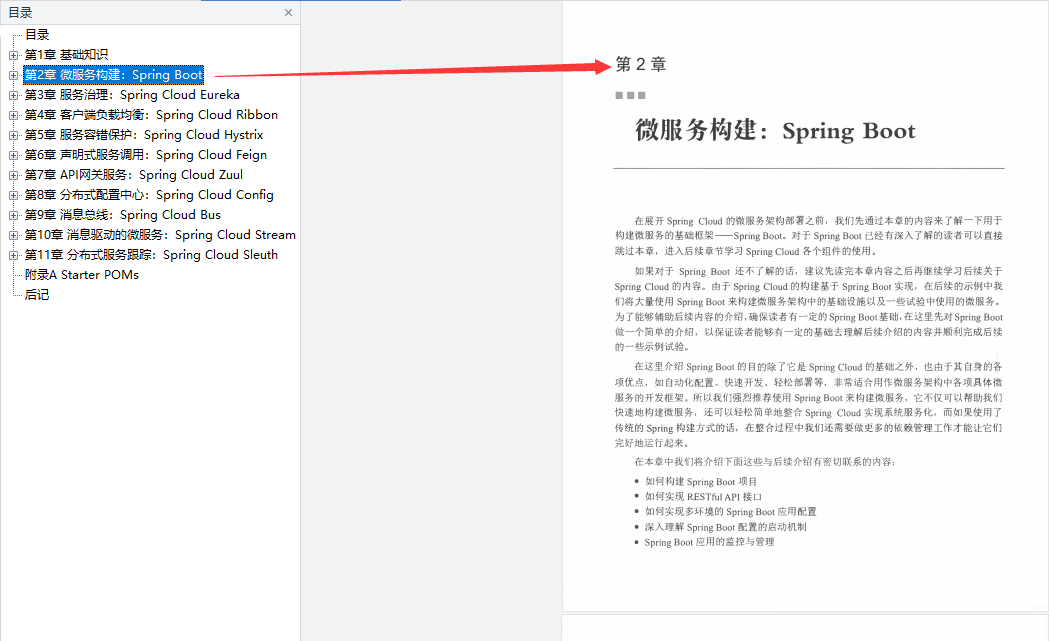Jump to 第1章 基础知识 bookmark

pyautogui.click(x=66, y=55)
